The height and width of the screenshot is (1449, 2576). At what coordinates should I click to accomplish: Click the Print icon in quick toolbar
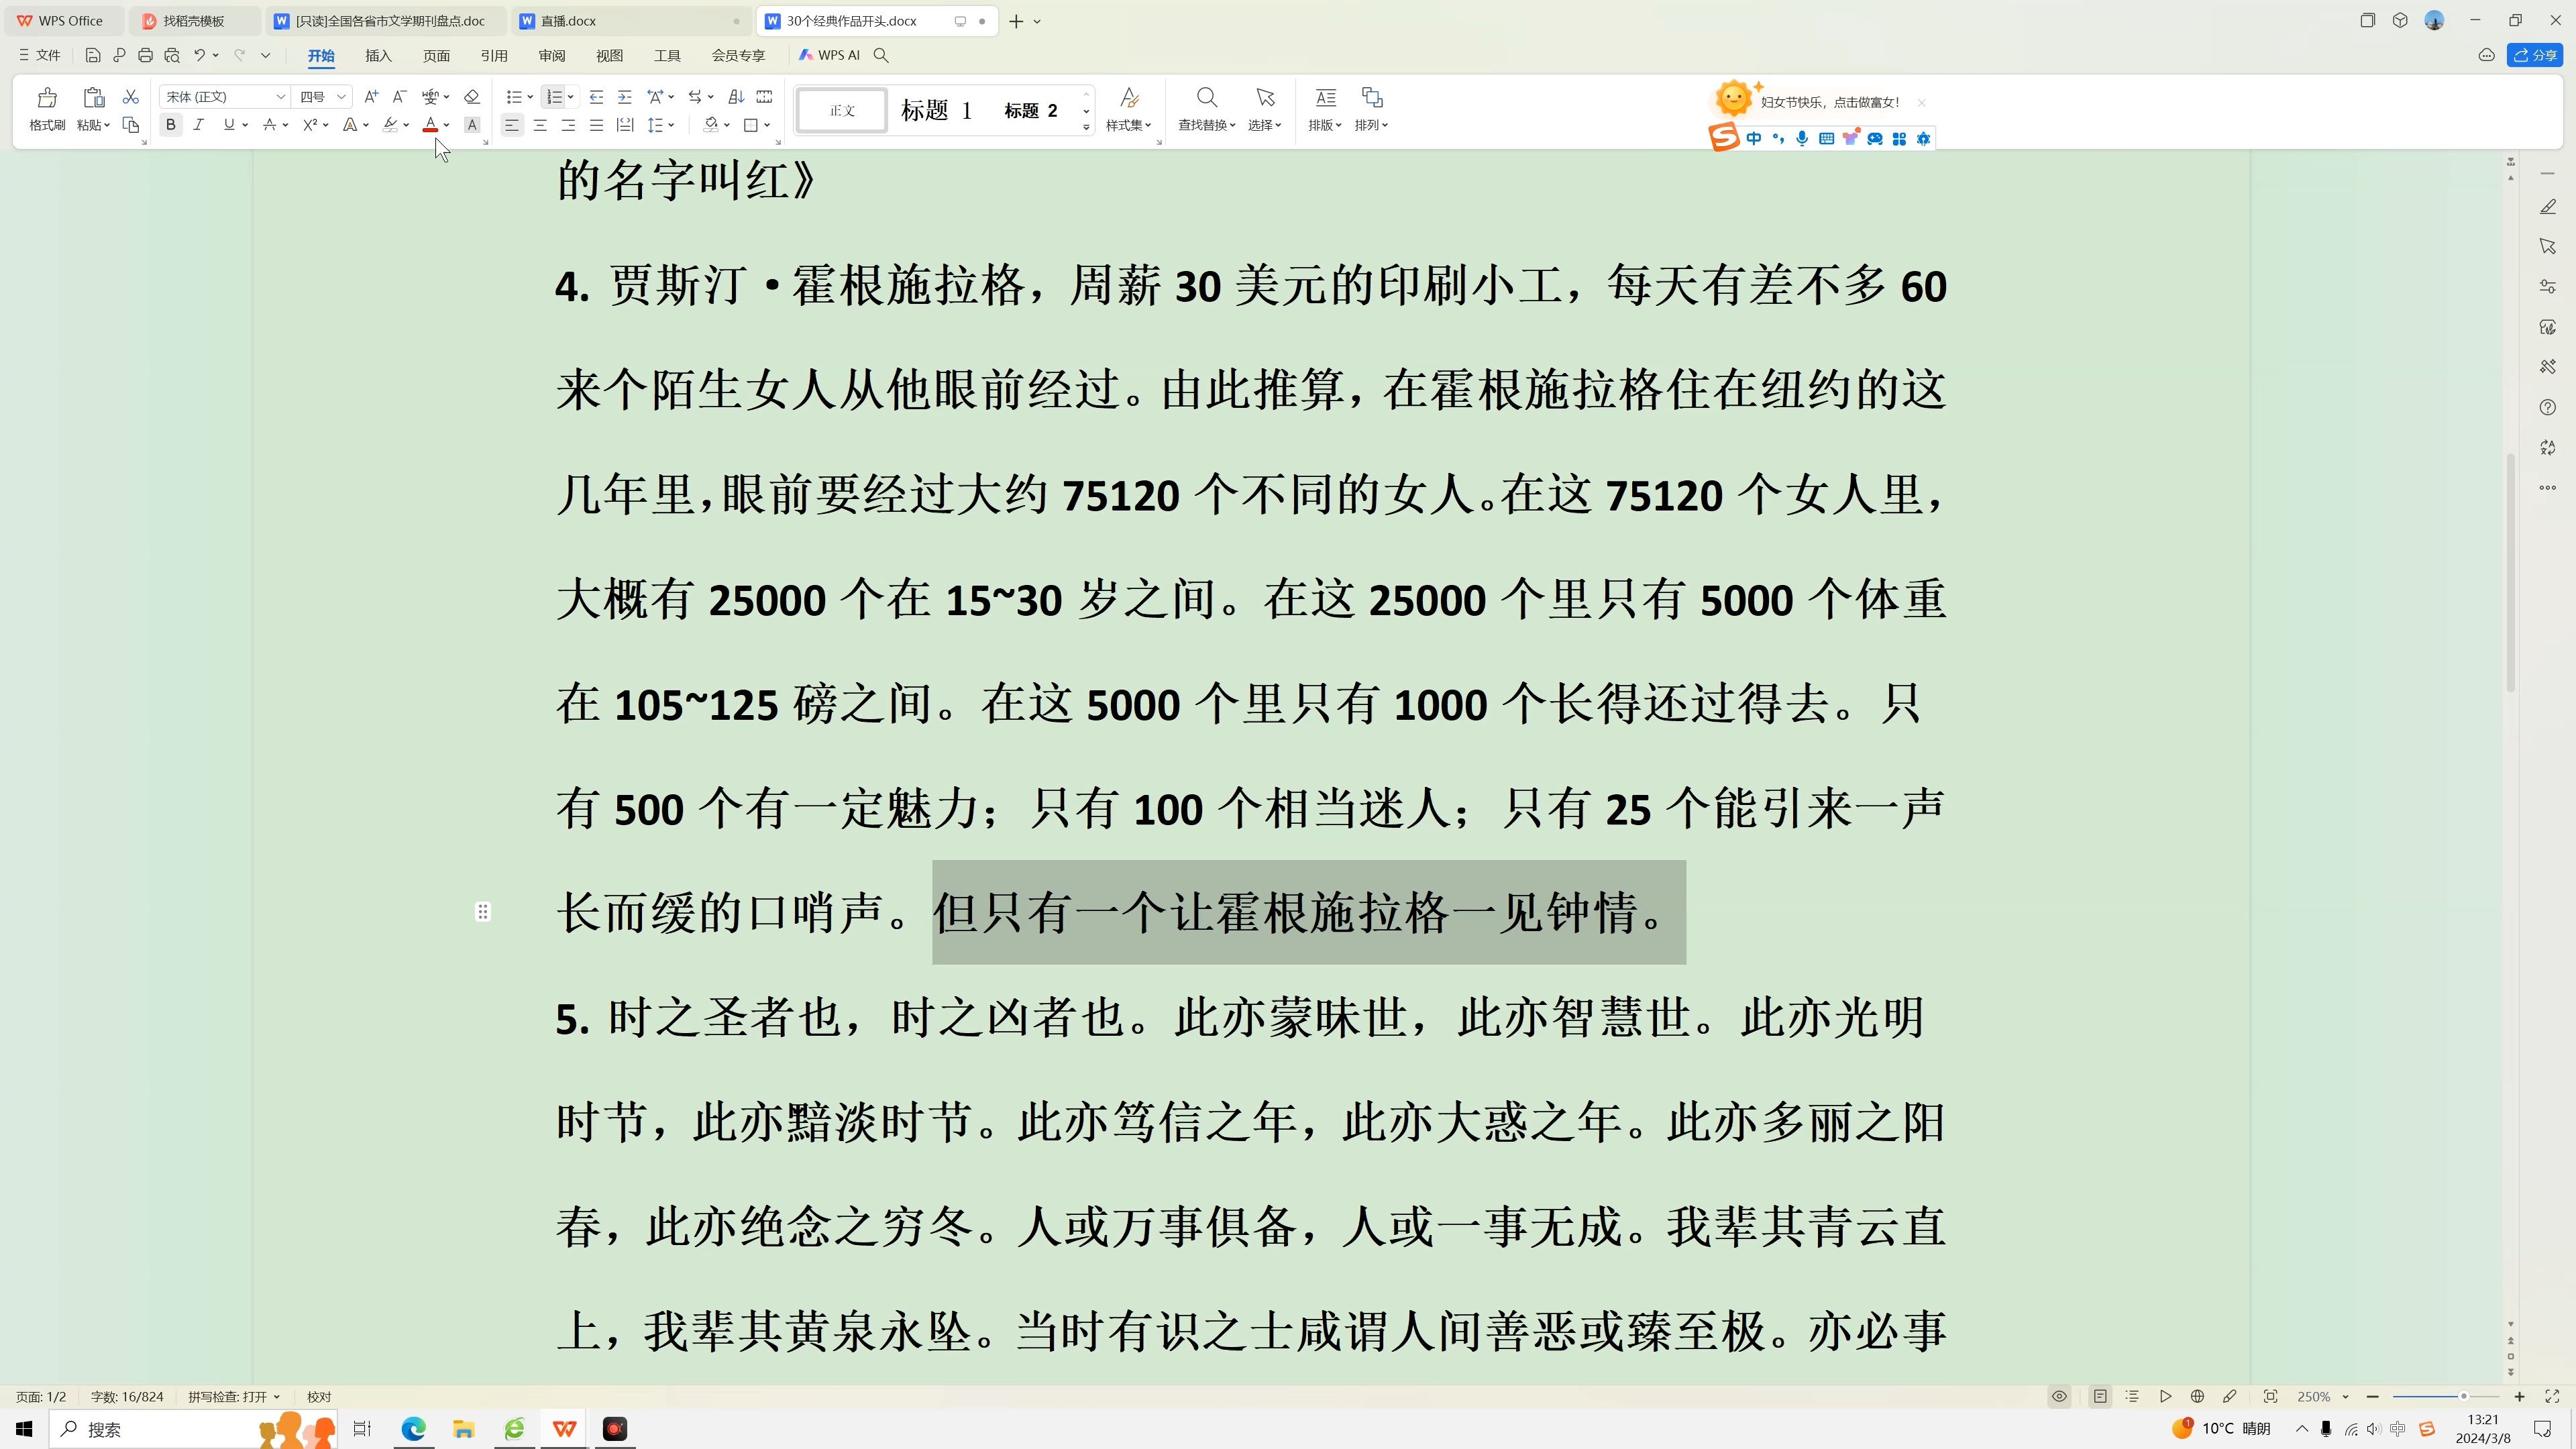(x=145, y=55)
